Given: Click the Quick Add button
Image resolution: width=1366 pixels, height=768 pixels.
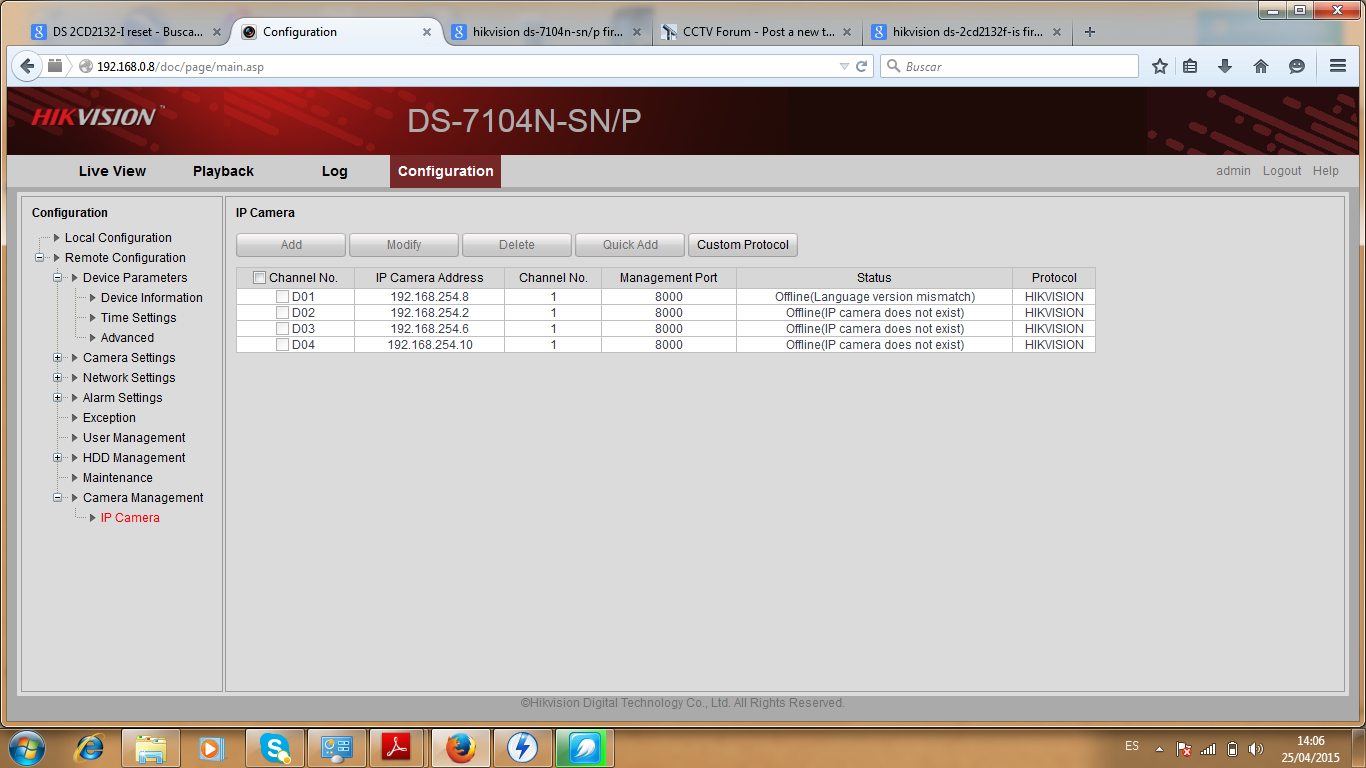Looking at the screenshot, I should 630,245.
